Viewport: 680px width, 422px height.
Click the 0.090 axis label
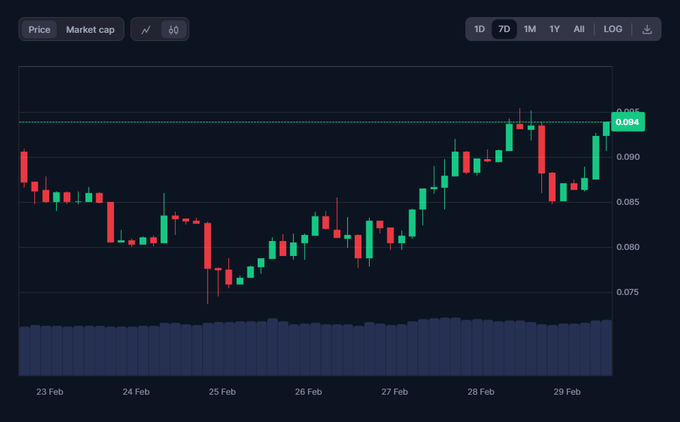click(628, 157)
